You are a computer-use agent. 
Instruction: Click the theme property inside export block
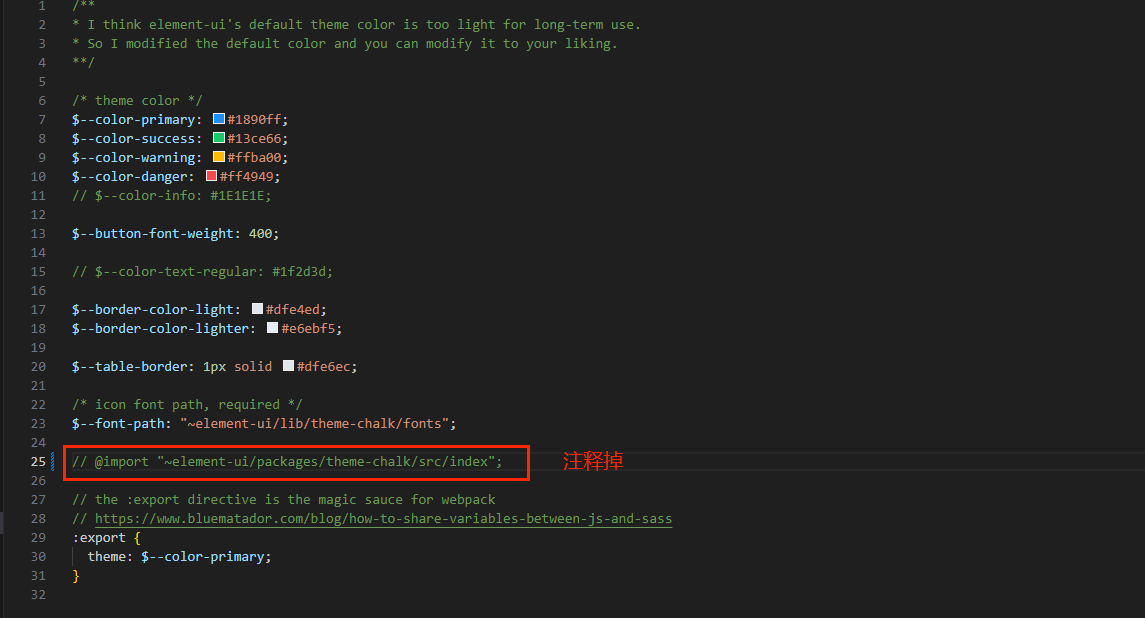point(106,557)
